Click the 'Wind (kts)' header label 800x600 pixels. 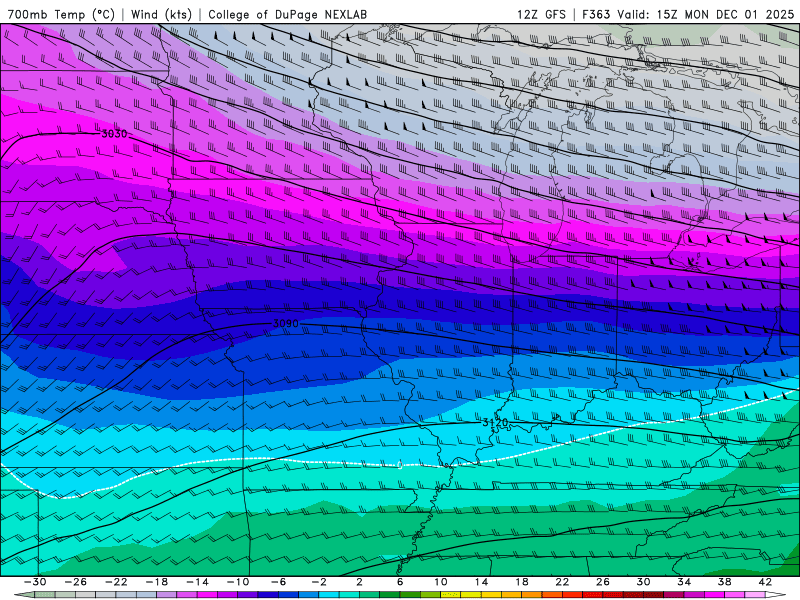[161, 14]
